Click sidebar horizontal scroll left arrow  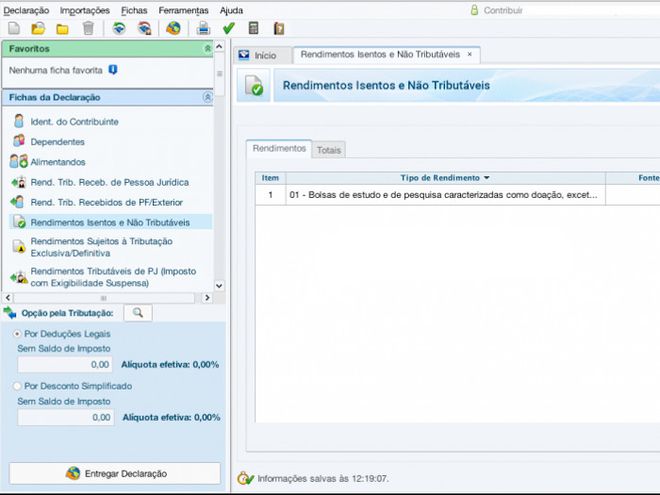(x=8, y=298)
